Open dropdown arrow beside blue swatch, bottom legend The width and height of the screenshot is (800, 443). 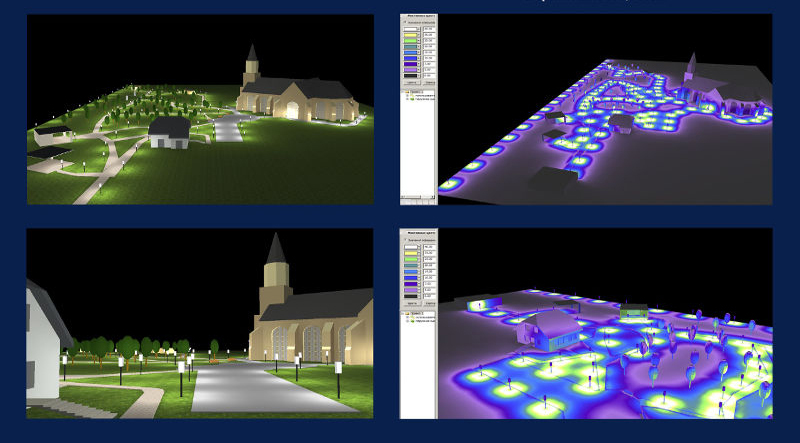[419, 278]
